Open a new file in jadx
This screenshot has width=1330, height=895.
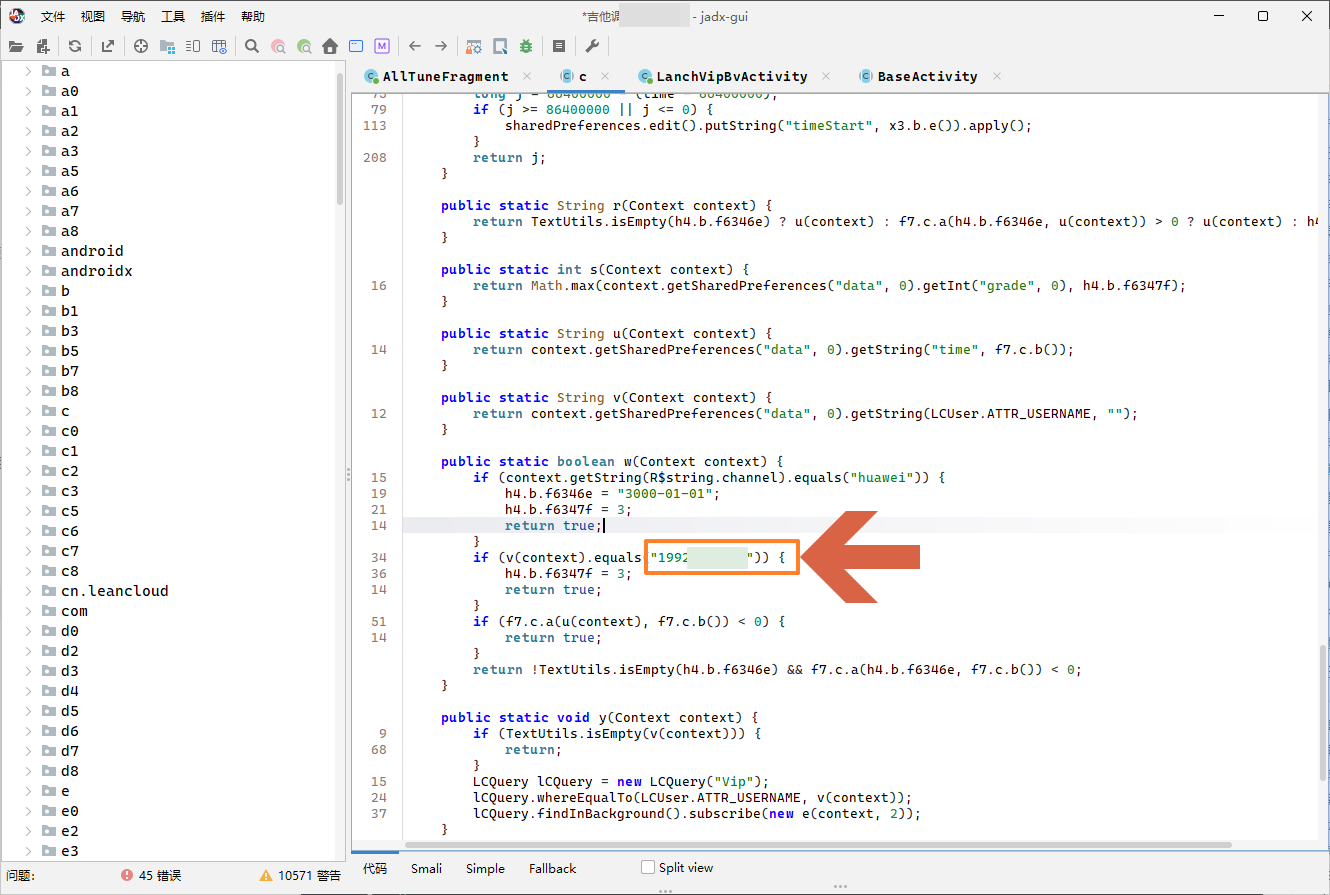[x=16, y=45]
